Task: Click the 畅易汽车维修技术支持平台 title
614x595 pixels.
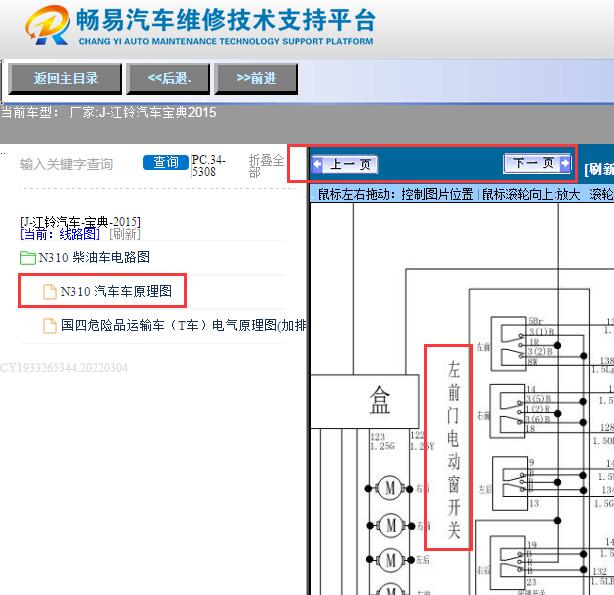Action: 226,20
